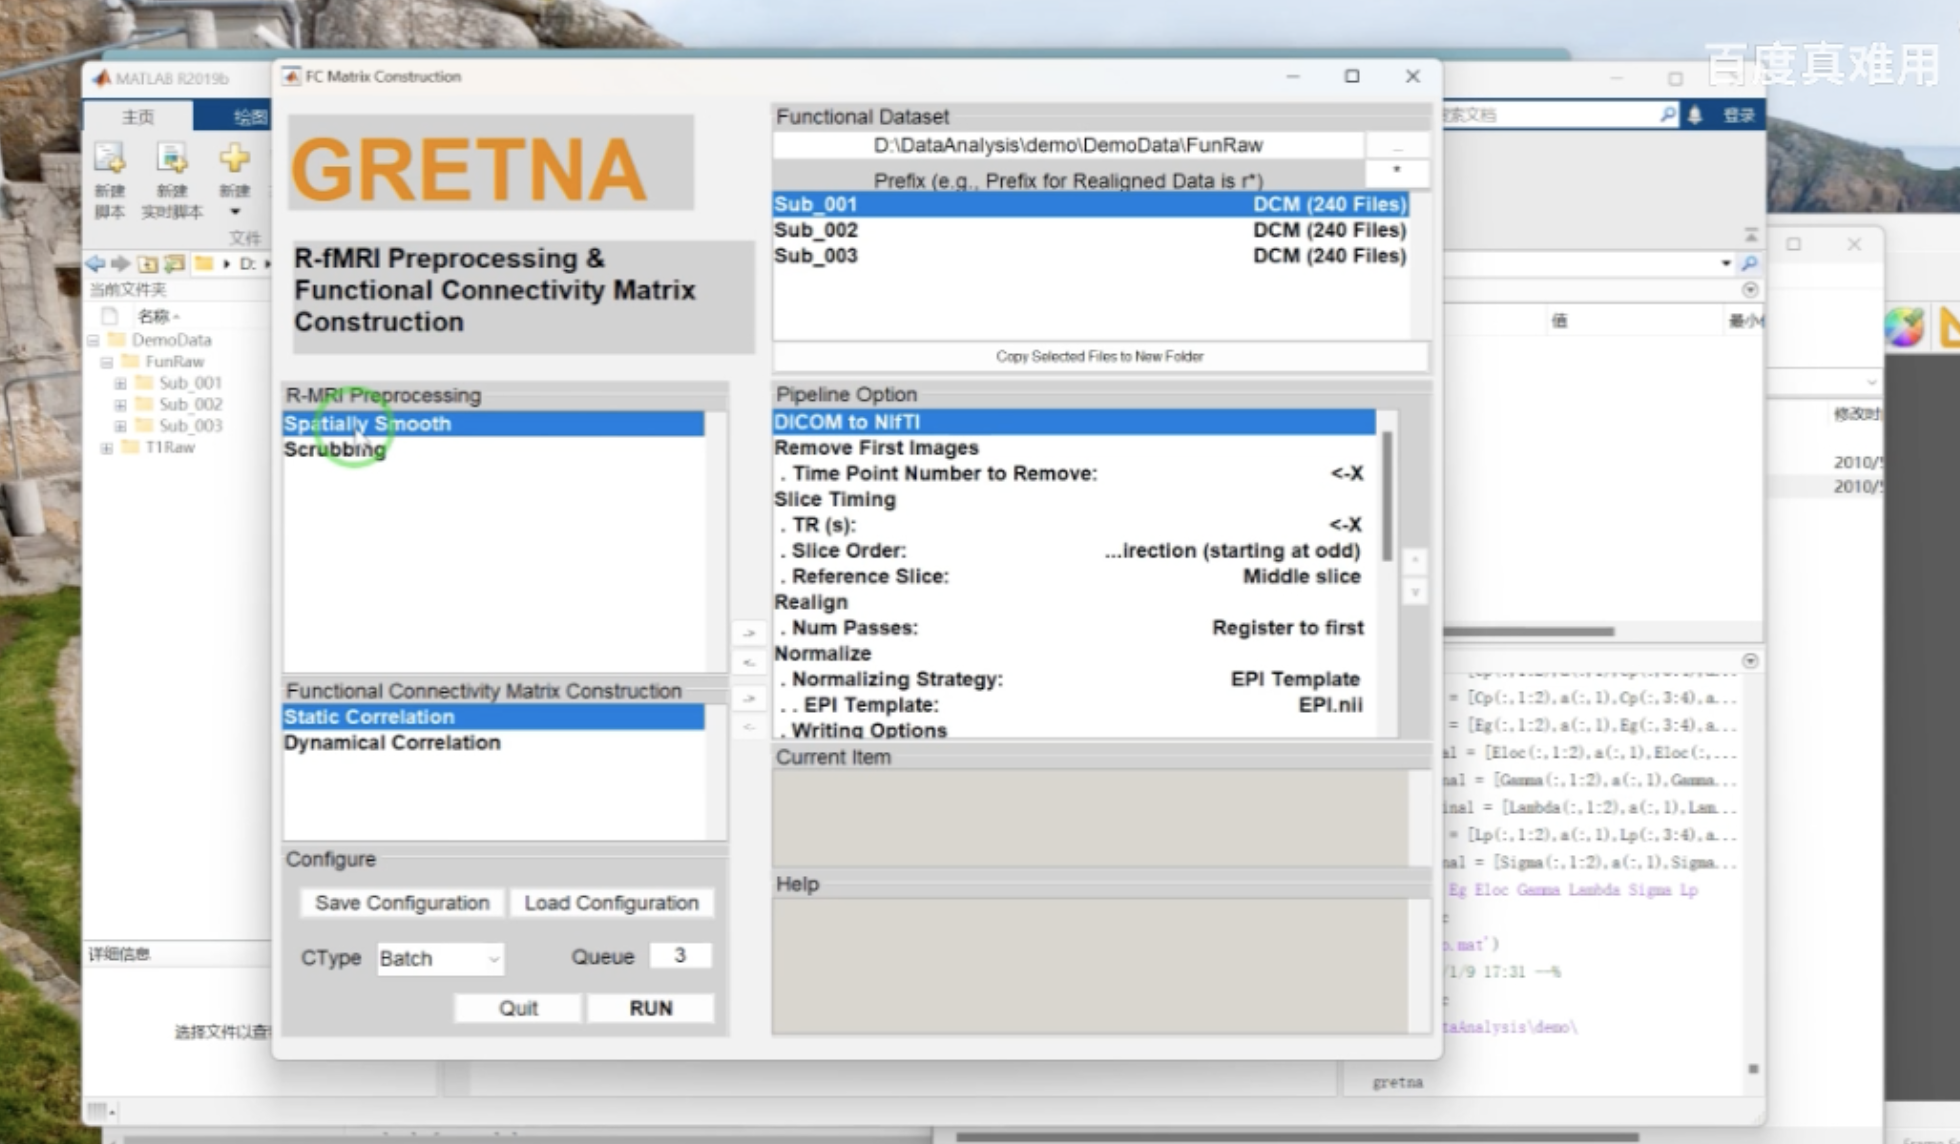This screenshot has width=1960, height=1144.
Task: Click the notification bell icon in MATLAB
Action: pos(1695,115)
